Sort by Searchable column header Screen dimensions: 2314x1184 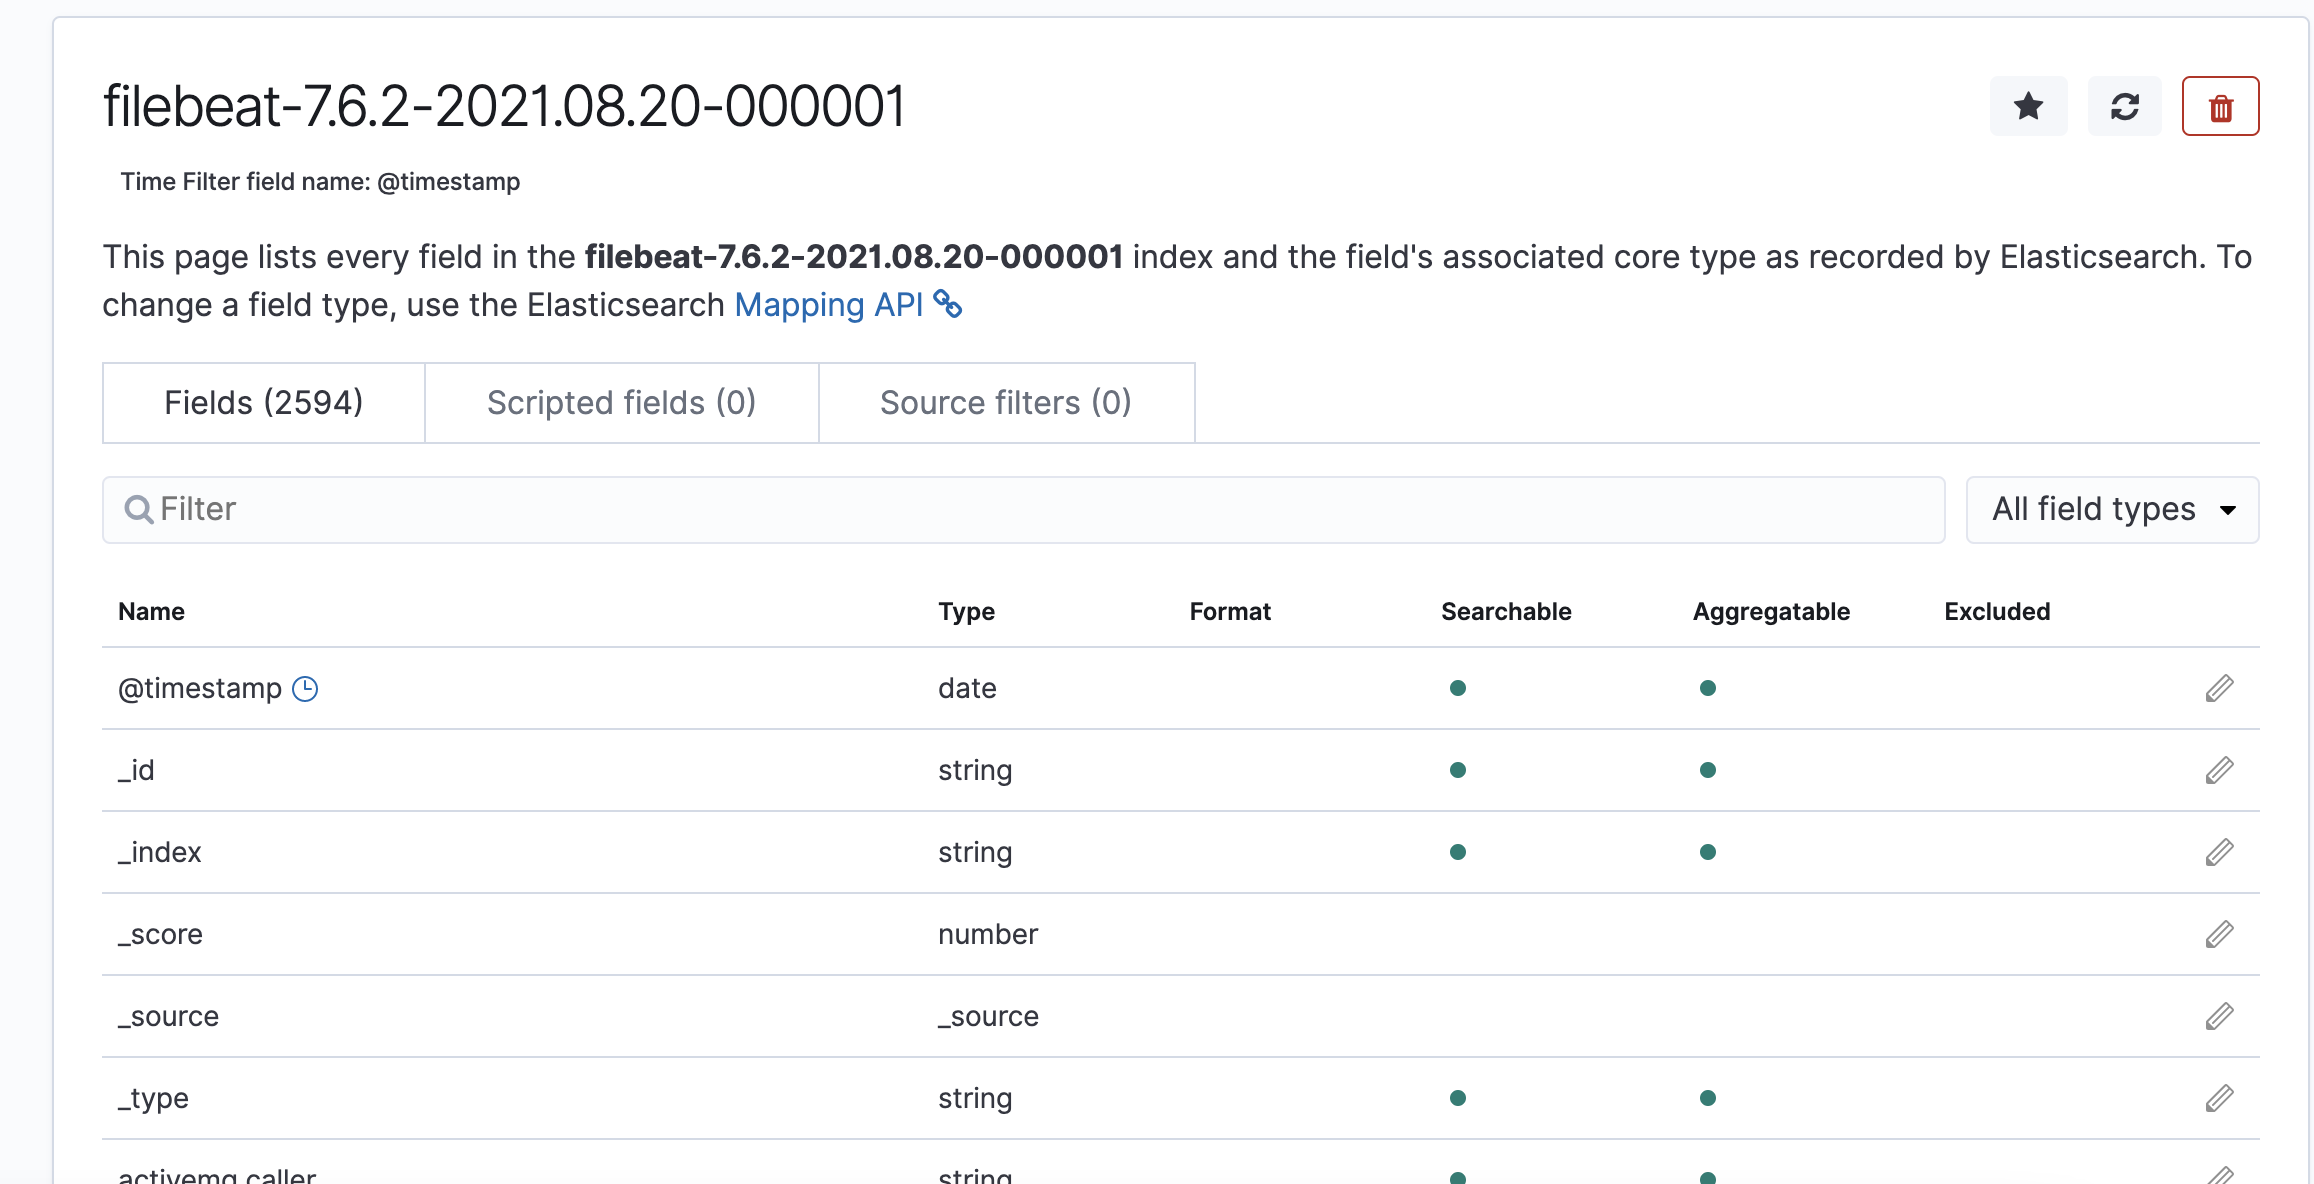pos(1506,612)
